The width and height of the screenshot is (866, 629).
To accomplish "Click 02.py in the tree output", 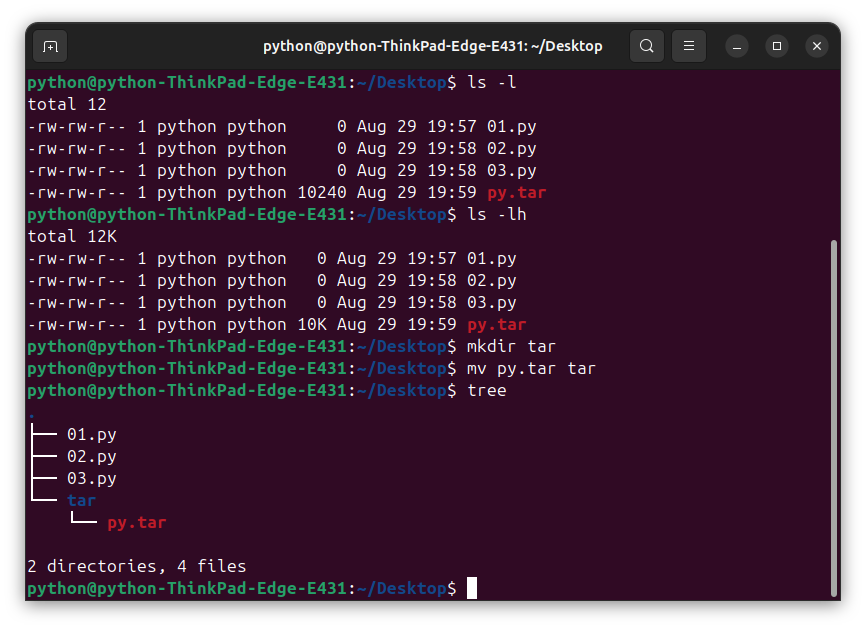I will (x=92, y=457).
